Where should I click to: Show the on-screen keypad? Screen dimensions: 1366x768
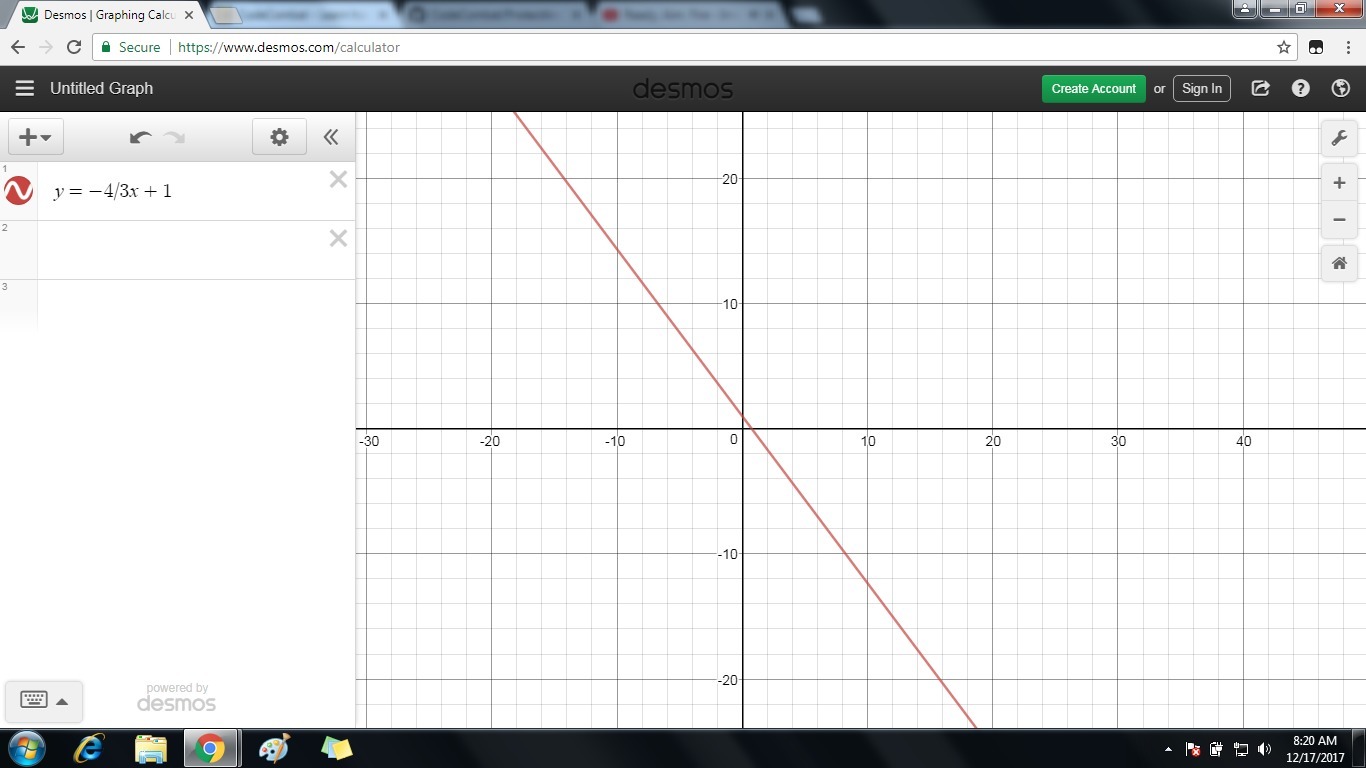tap(44, 701)
